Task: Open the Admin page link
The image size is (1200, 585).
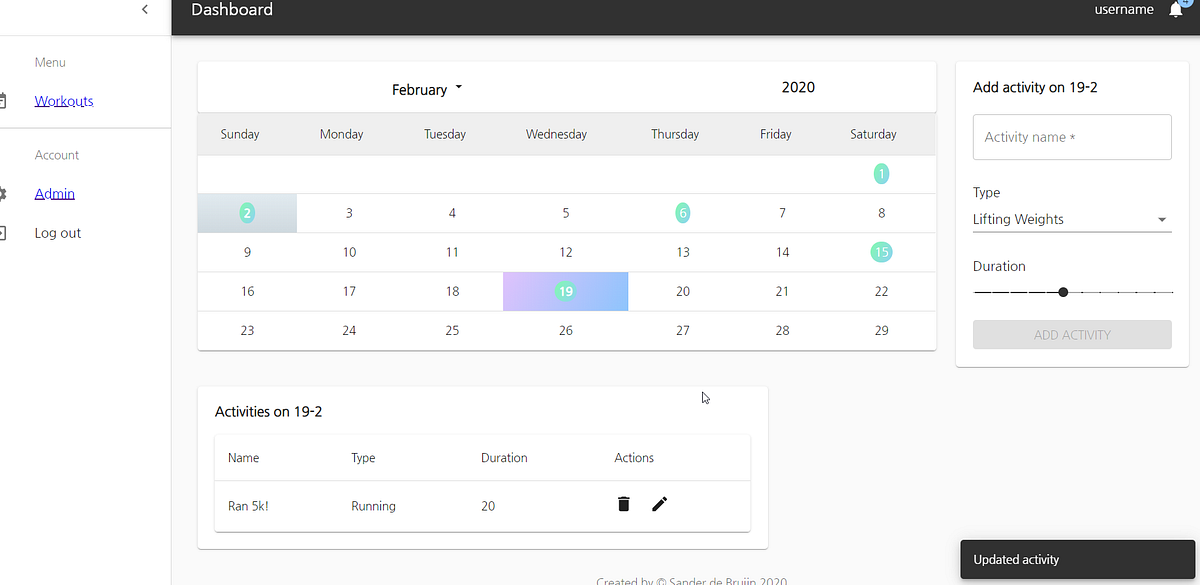Action: point(54,193)
